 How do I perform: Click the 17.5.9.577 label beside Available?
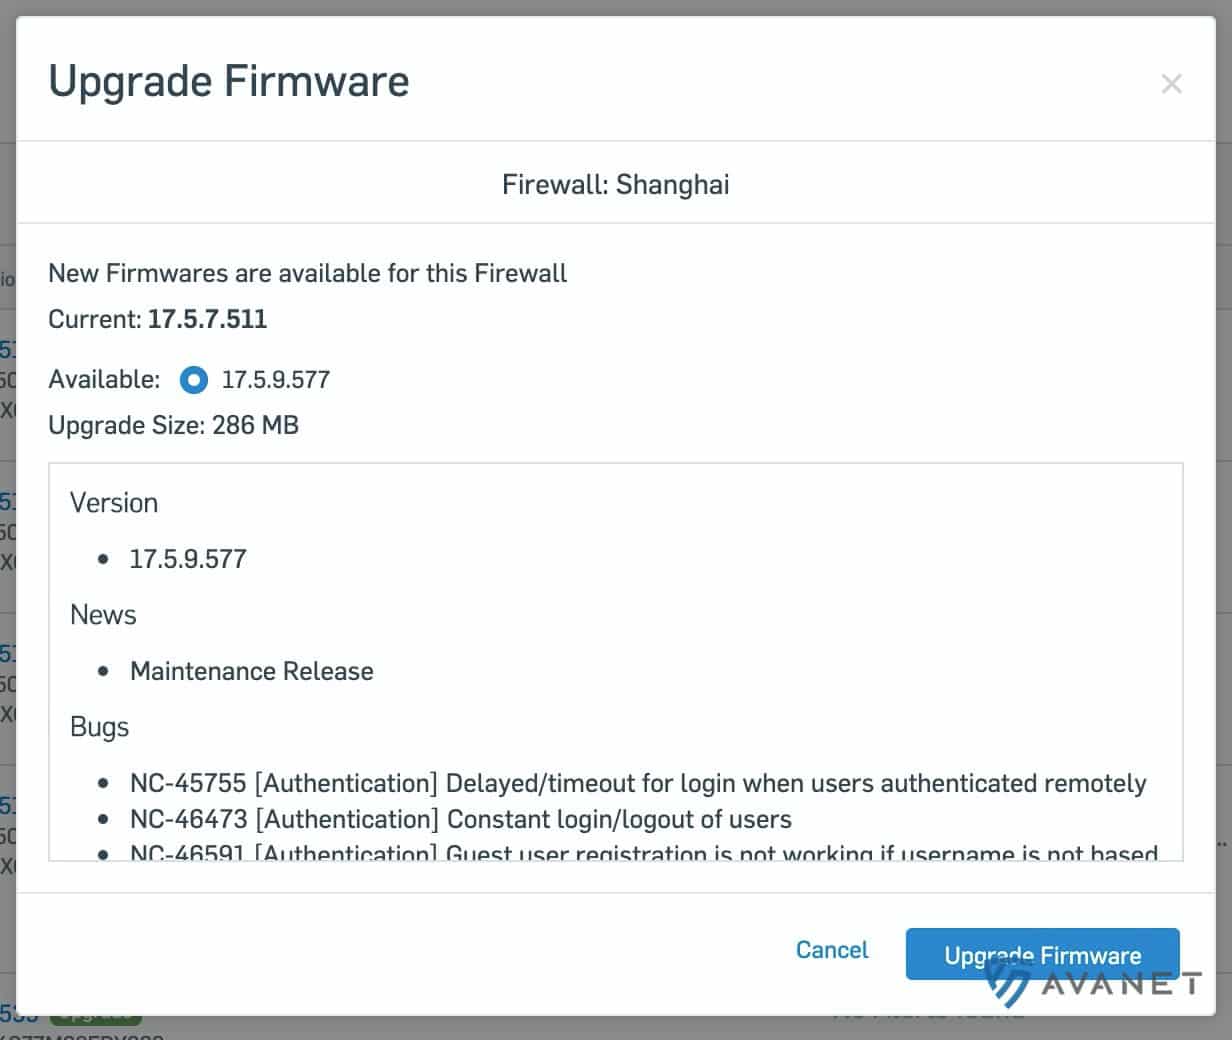pyautogui.click(x=275, y=380)
